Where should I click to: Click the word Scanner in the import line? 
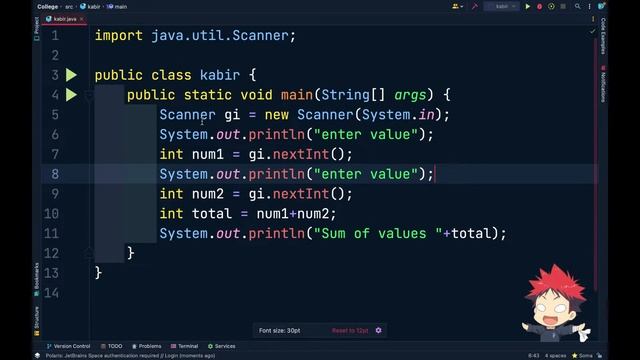point(260,36)
